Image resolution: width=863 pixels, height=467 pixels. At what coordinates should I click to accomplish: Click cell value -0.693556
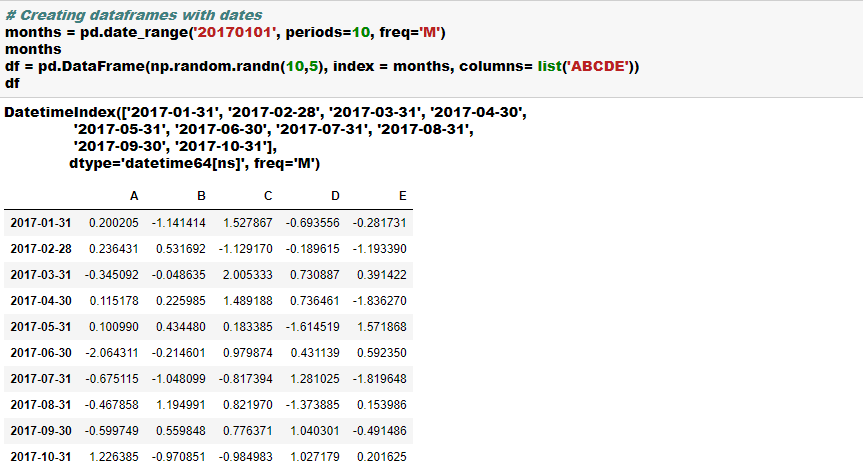(x=313, y=223)
